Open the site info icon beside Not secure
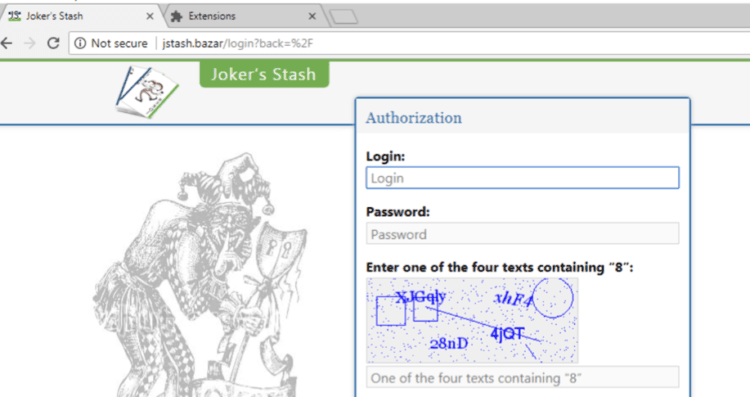Image resolution: width=750 pixels, height=397 pixels. click(x=80, y=44)
